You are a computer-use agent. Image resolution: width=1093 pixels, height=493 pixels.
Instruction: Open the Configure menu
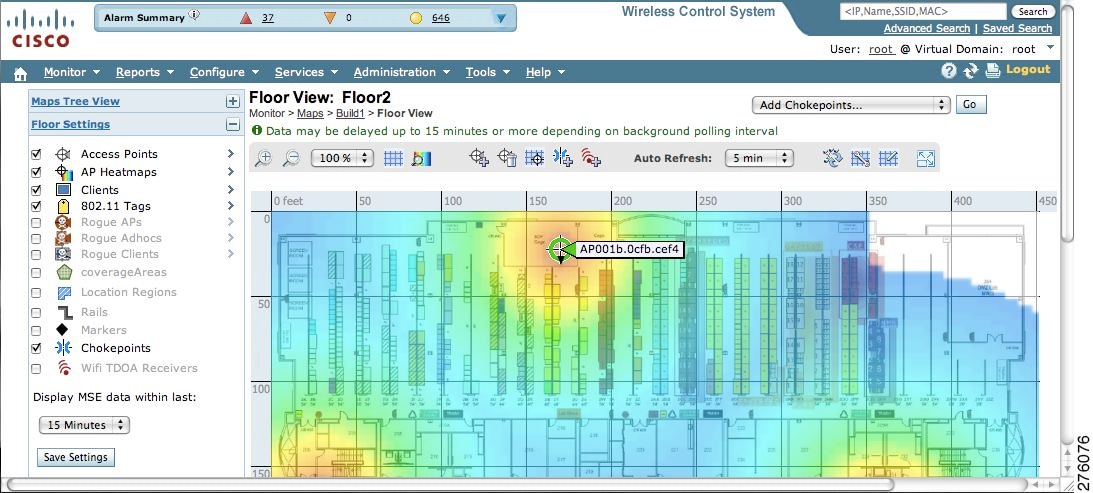click(x=224, y=72)
